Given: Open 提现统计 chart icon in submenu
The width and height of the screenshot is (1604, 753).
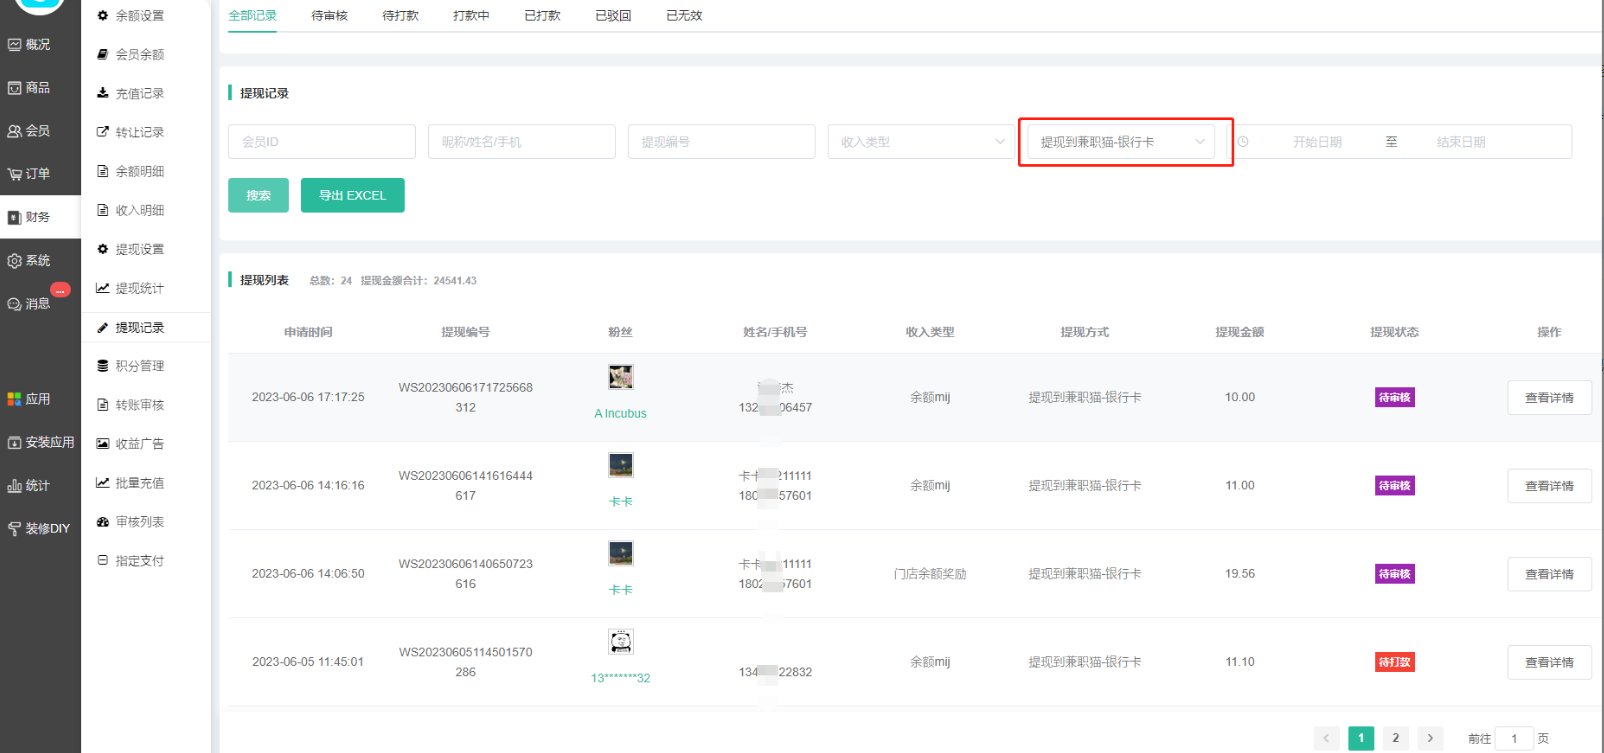Looking at the screenshot, I should tap(102, 288).
